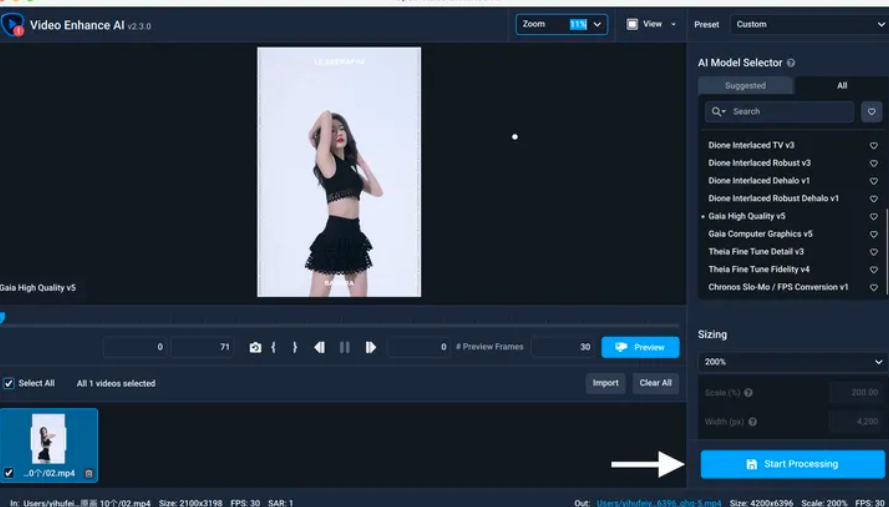
Task: Set trim end with the right brace icon
Action: click(x=294, y=347)
